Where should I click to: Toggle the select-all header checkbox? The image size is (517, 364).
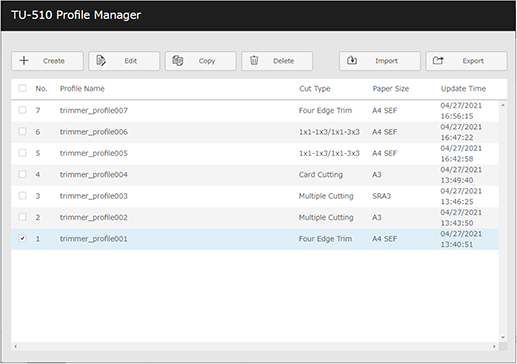pyautogui.click(x=22, y=88)
